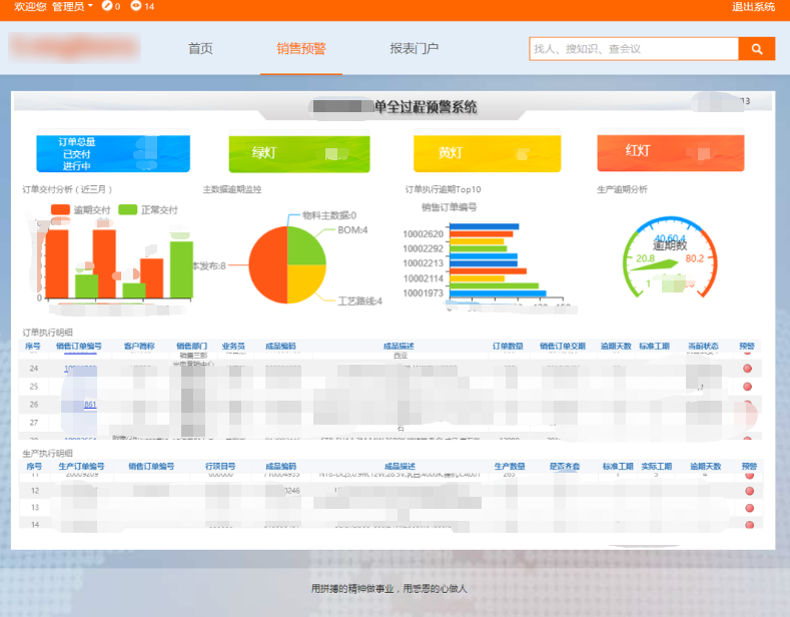Open the 报表门户 tab
The height and width of the screenshot is (617, 790).
pos(414,48)
